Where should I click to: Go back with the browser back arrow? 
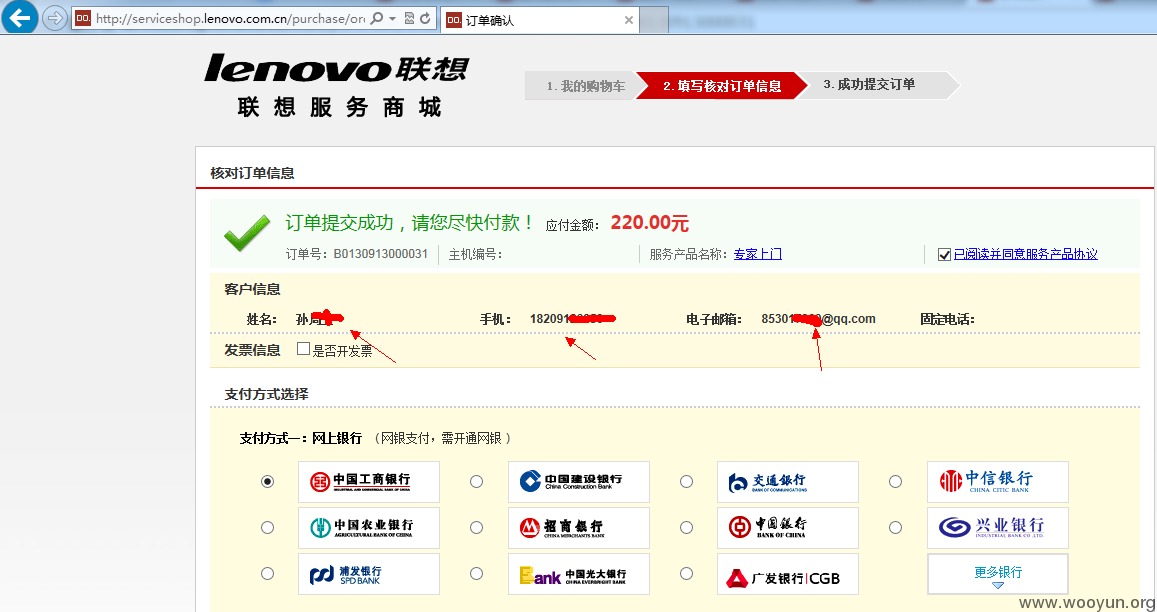tap(20, 17)
